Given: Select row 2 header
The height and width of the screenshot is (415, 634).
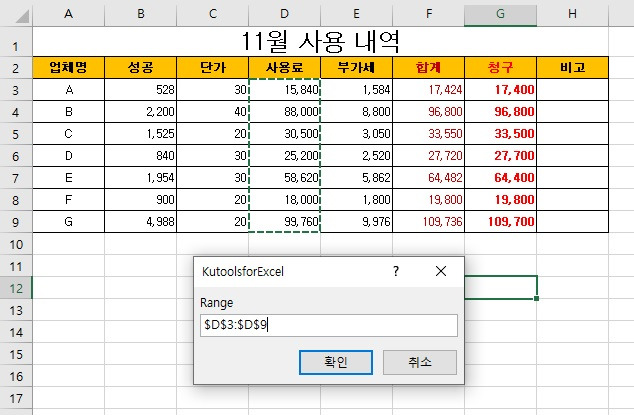Looking at the screenshot, I should [16, 68].
